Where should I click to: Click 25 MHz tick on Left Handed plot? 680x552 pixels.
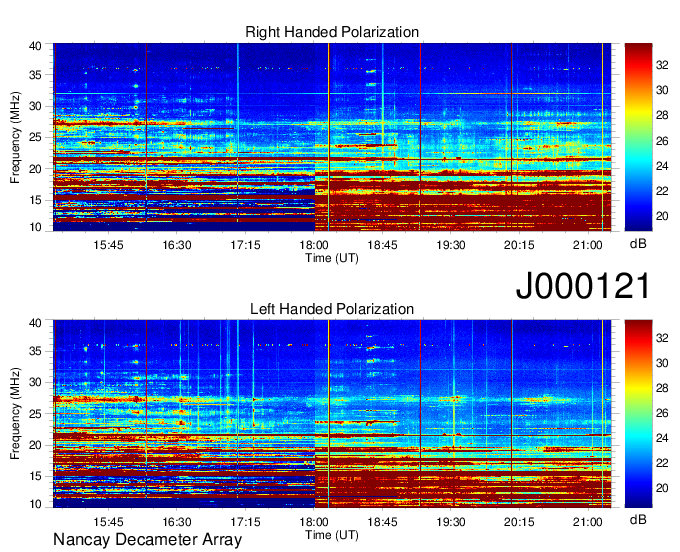(35, 414)
